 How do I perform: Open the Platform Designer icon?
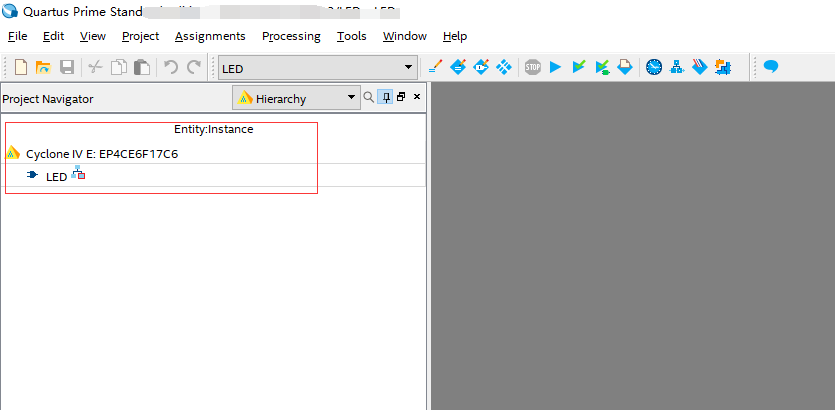coord(723,67)
